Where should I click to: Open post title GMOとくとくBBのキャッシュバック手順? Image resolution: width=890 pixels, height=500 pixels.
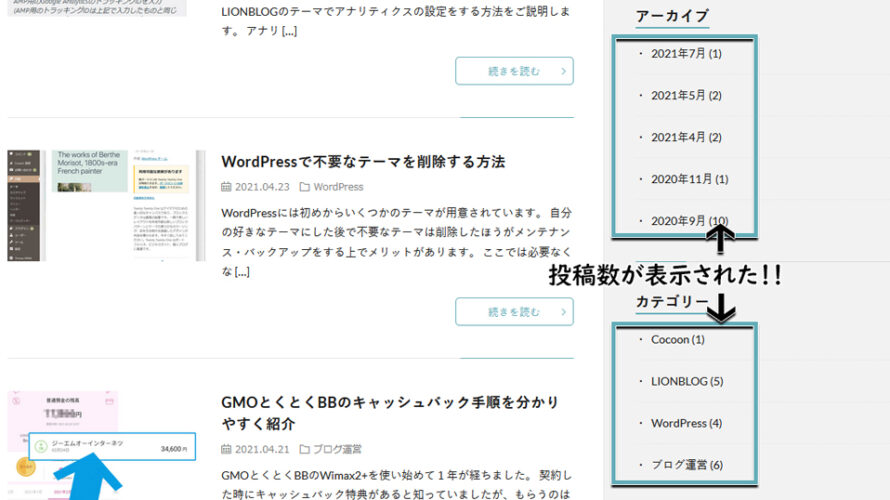point(390,413)
